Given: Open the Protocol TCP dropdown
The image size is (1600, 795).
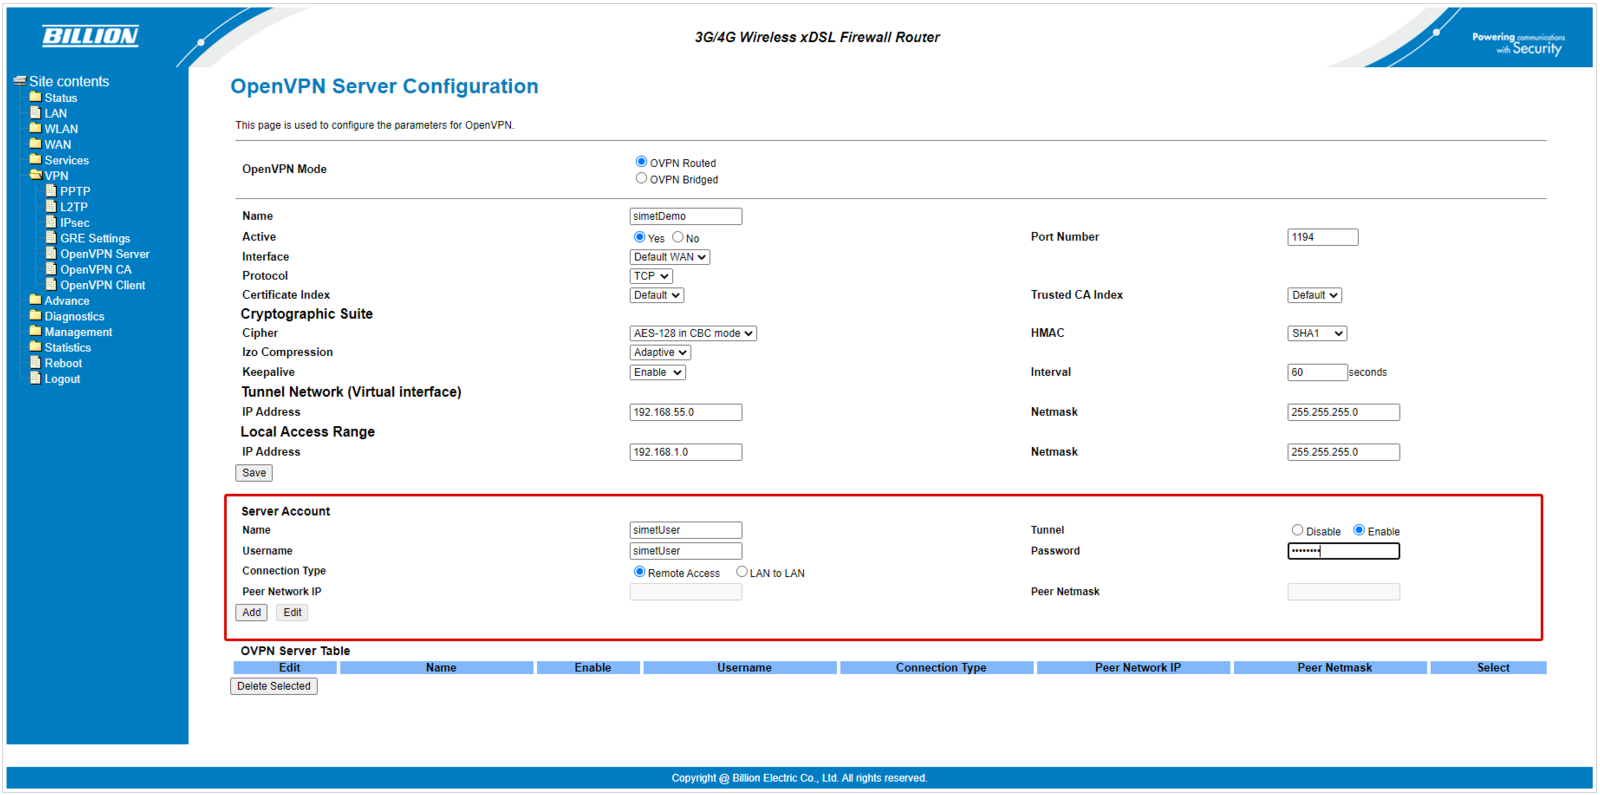Looking at the screenshot, I should coord(651,276).
